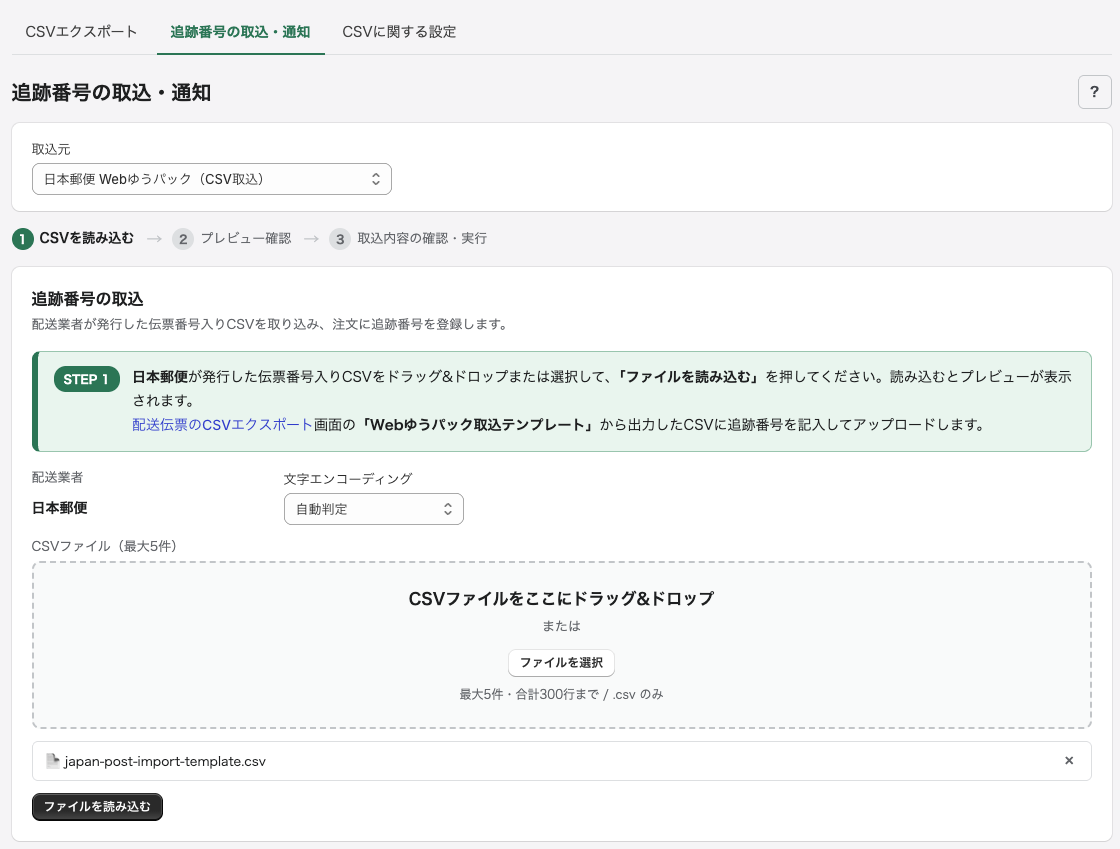Open the 文字エンコーディング dropdown
Viewport: 1120px width, 849px height.
[x=374, y=509]
